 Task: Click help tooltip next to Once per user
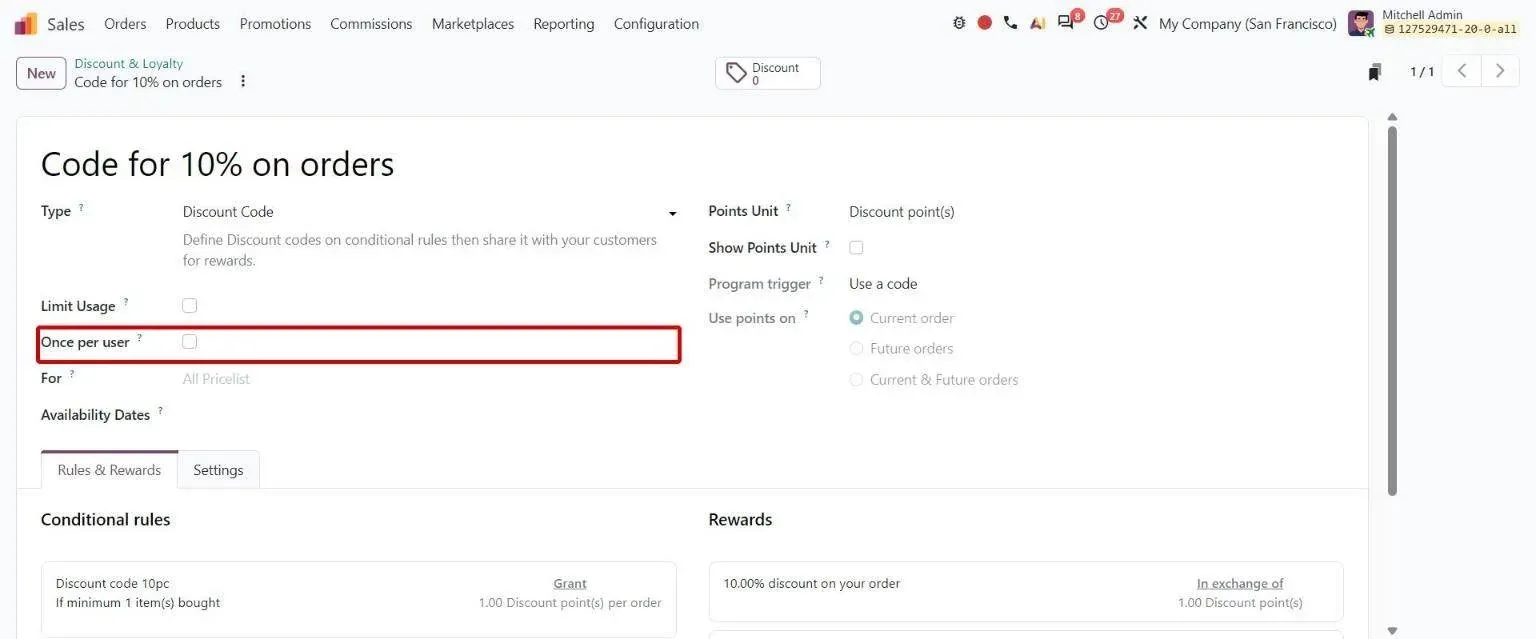point(139,338)
